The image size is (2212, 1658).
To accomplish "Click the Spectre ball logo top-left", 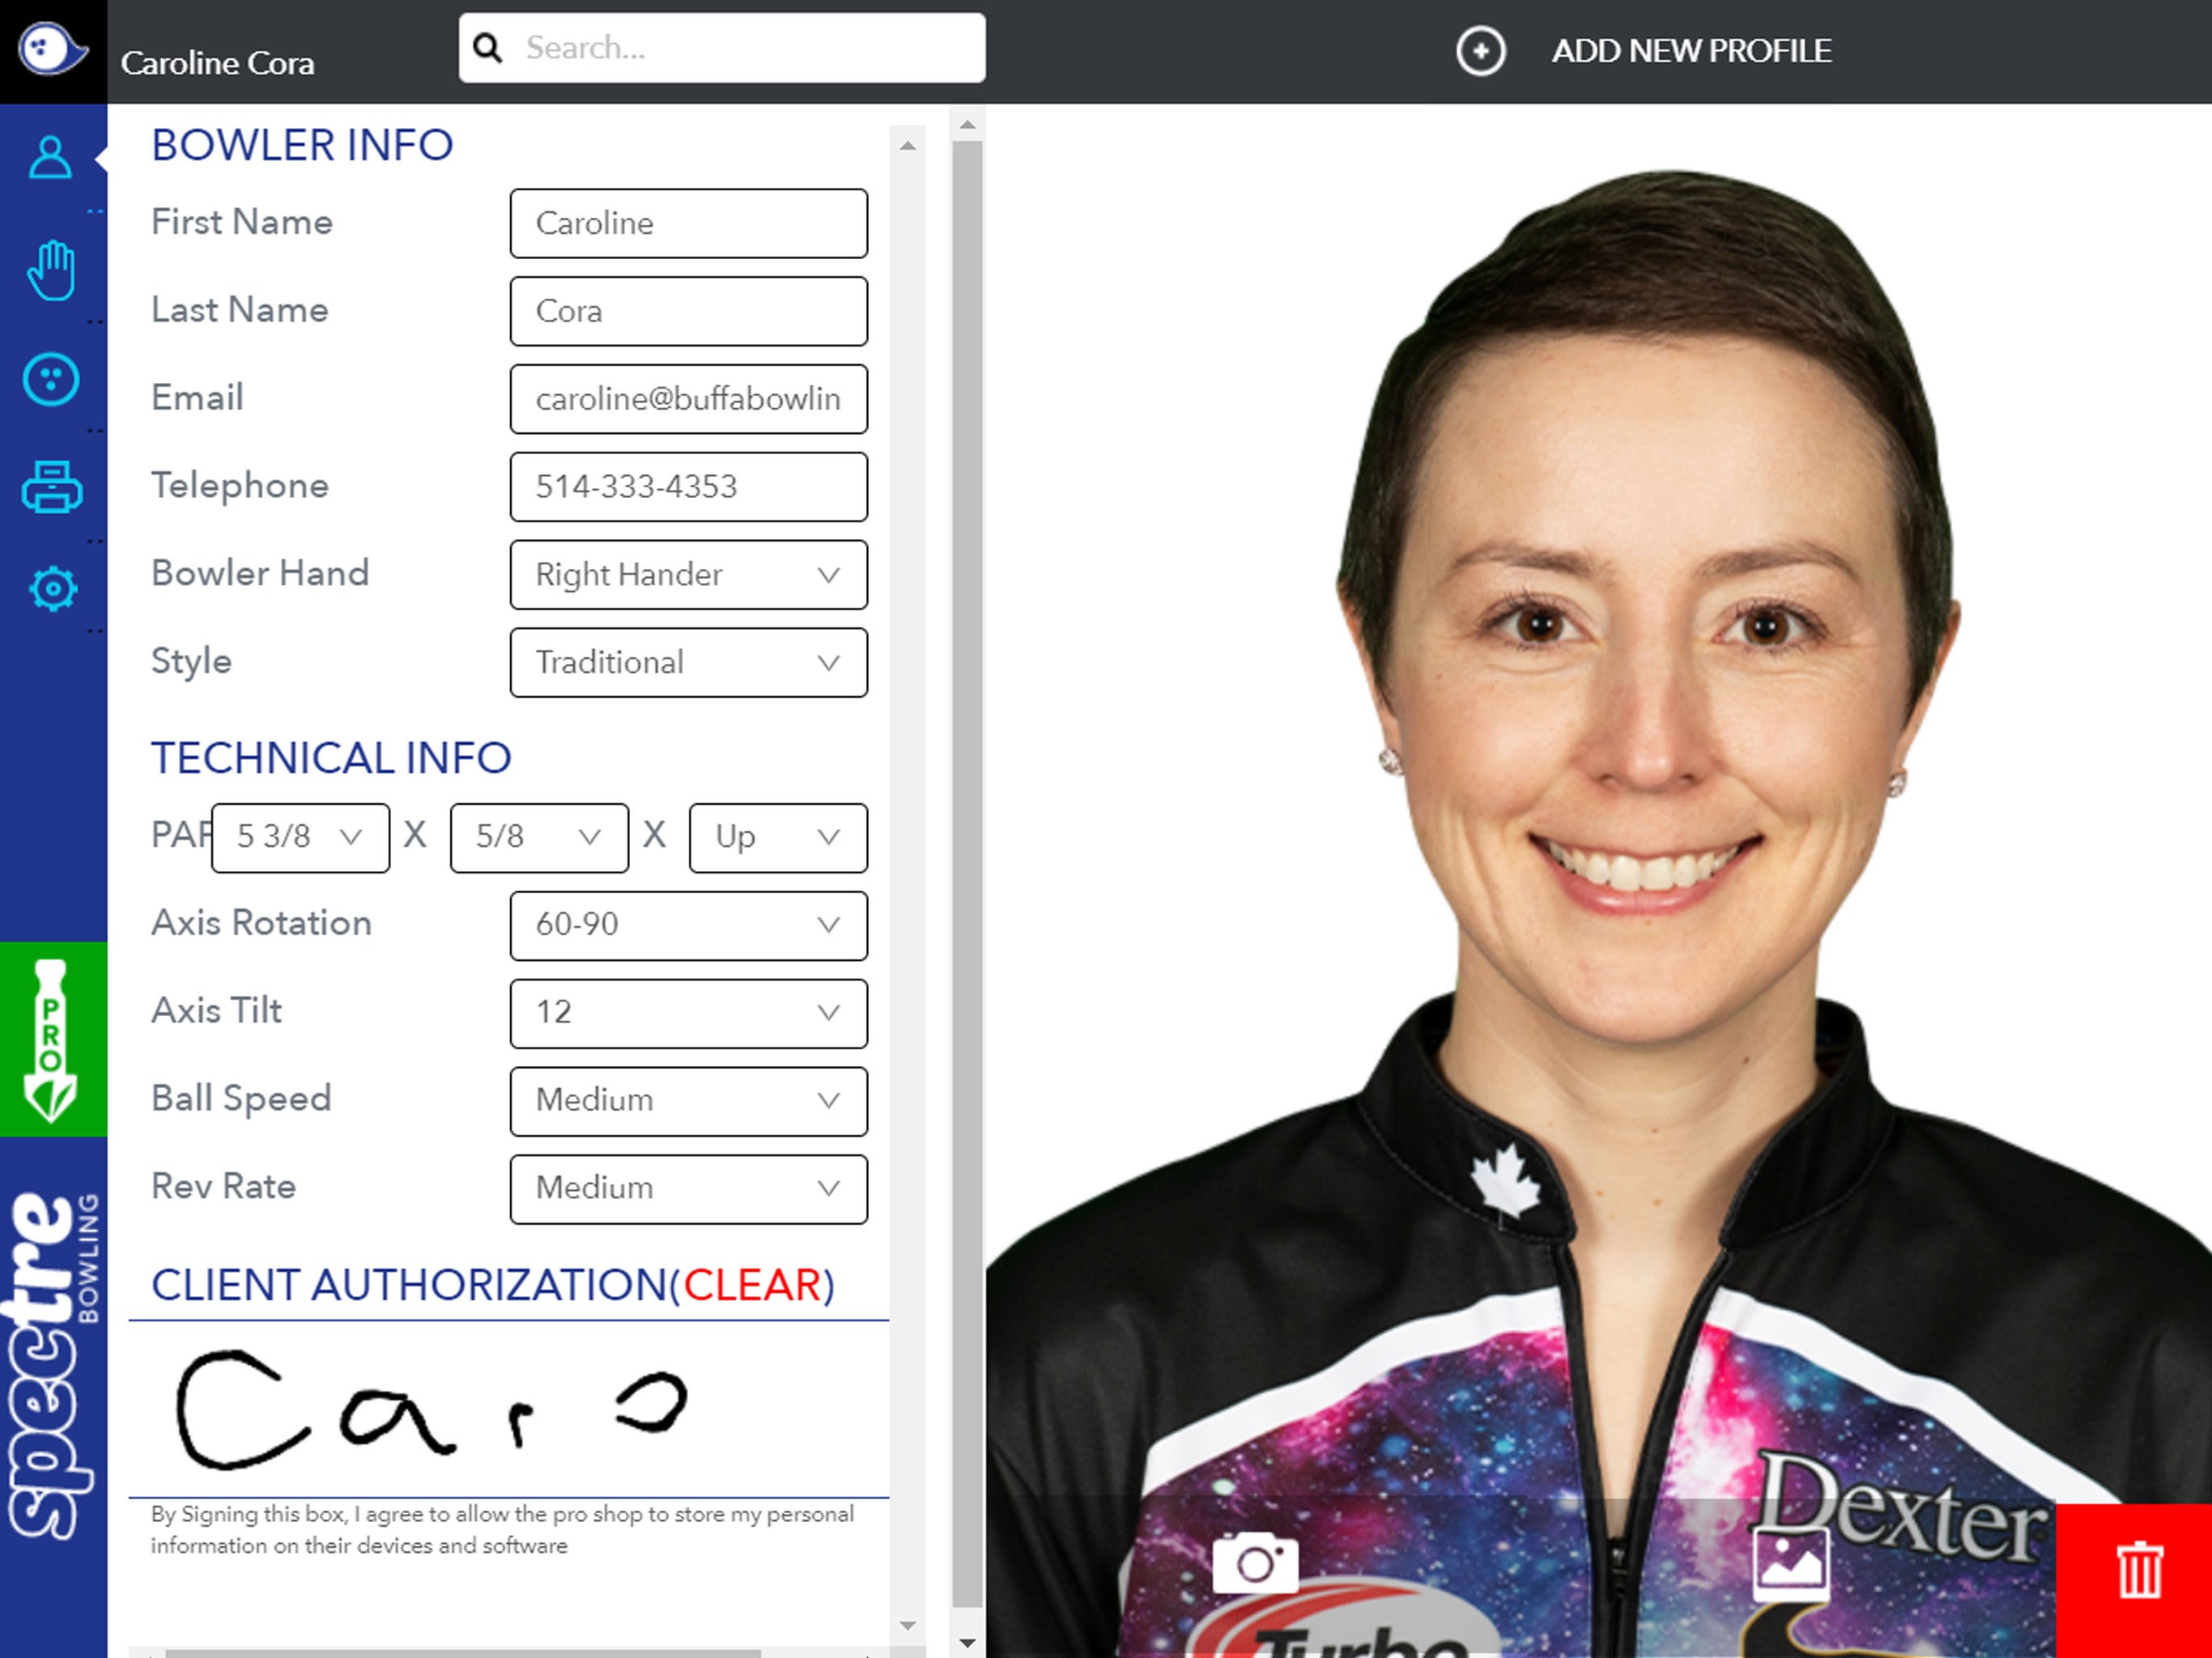I will tap(52, 49).
